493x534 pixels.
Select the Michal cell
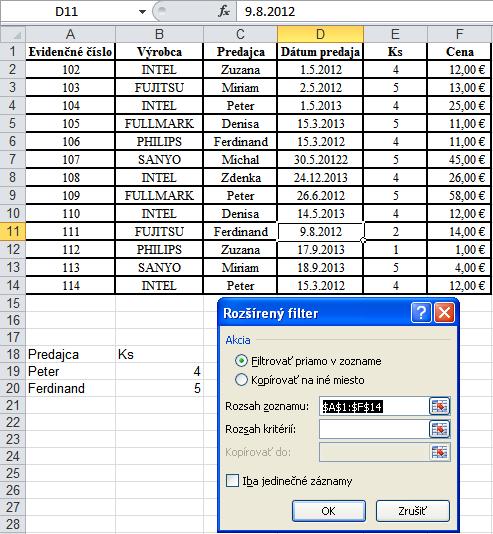tap(240, 160)
